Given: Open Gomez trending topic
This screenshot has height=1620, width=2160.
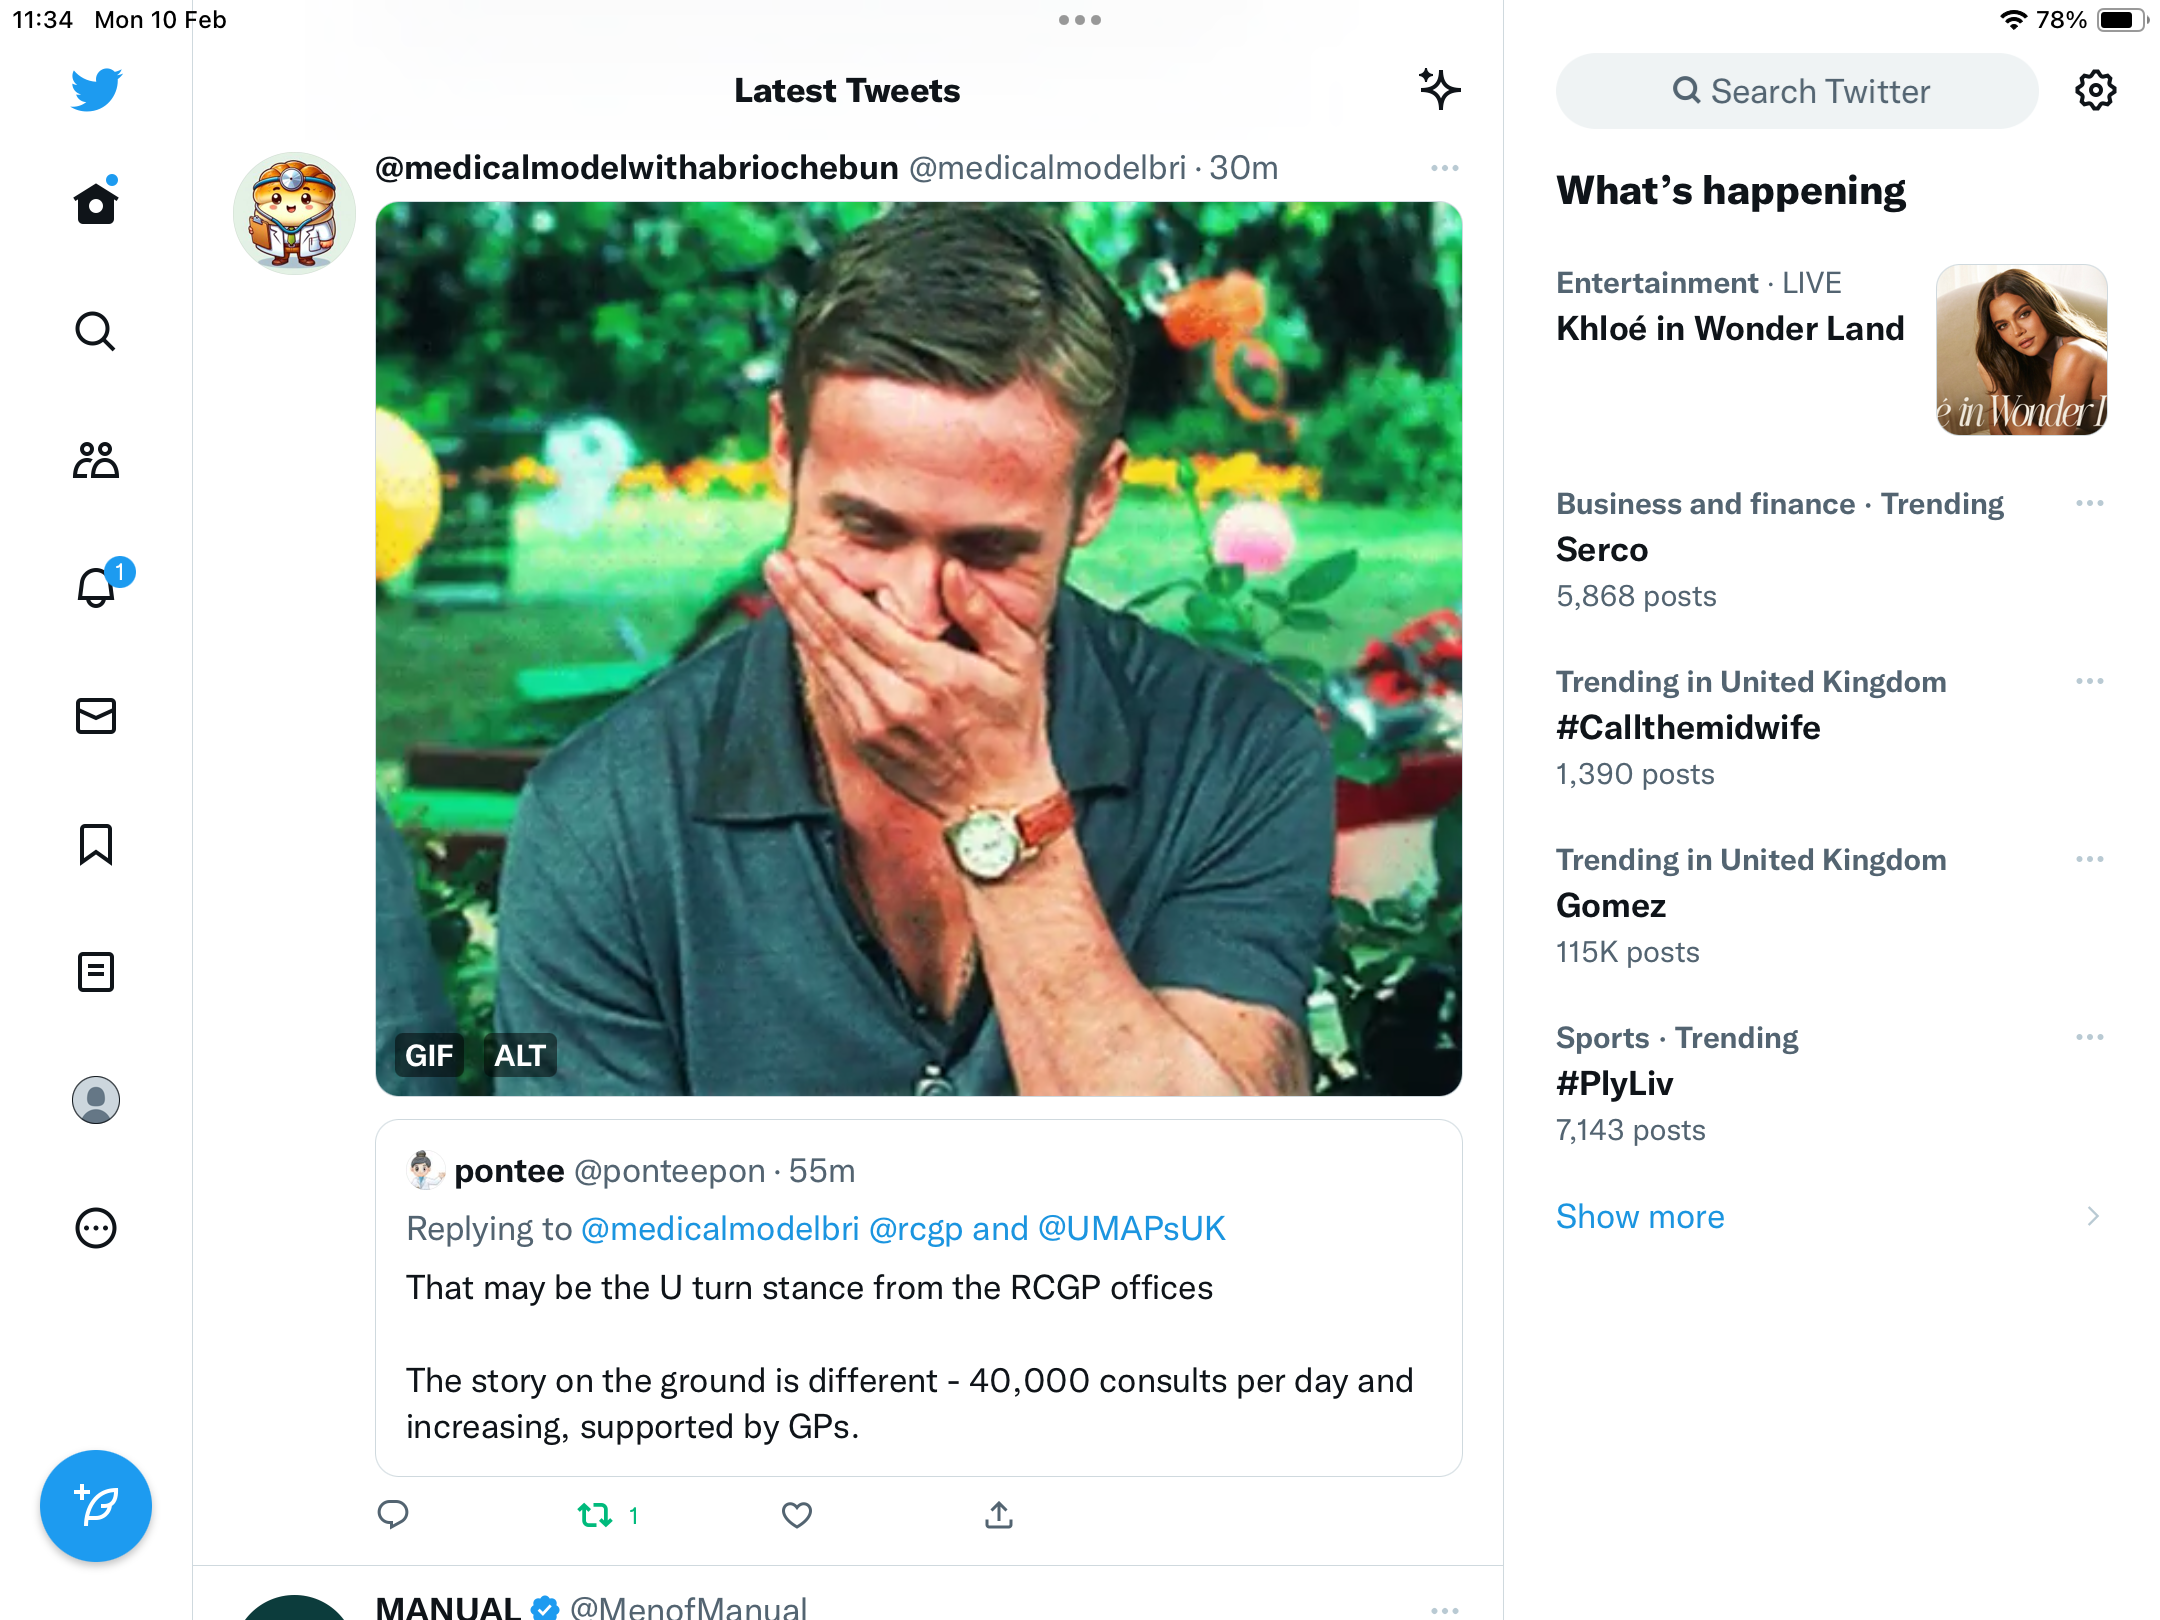Looking at the screenshot, I should tap(1611, 905).
